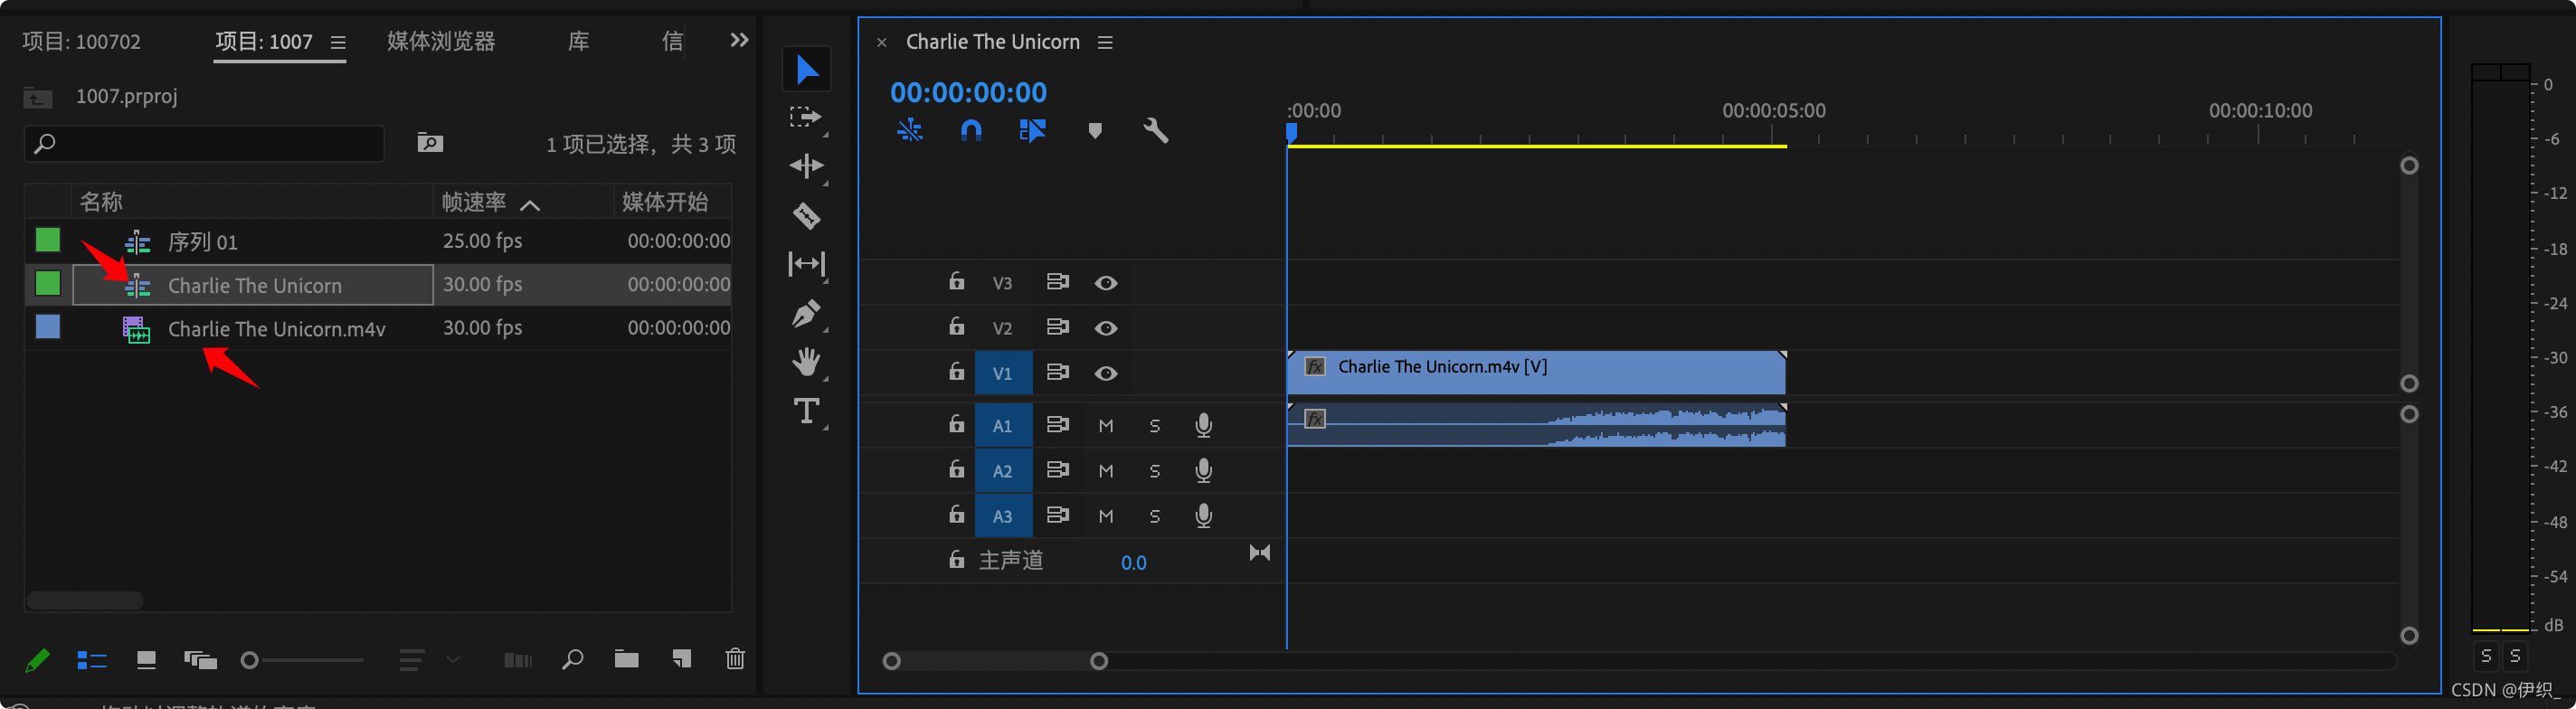The image size is (2576, 709).
Task: Select the Razor tool
Action: click(x=806, y=215)
